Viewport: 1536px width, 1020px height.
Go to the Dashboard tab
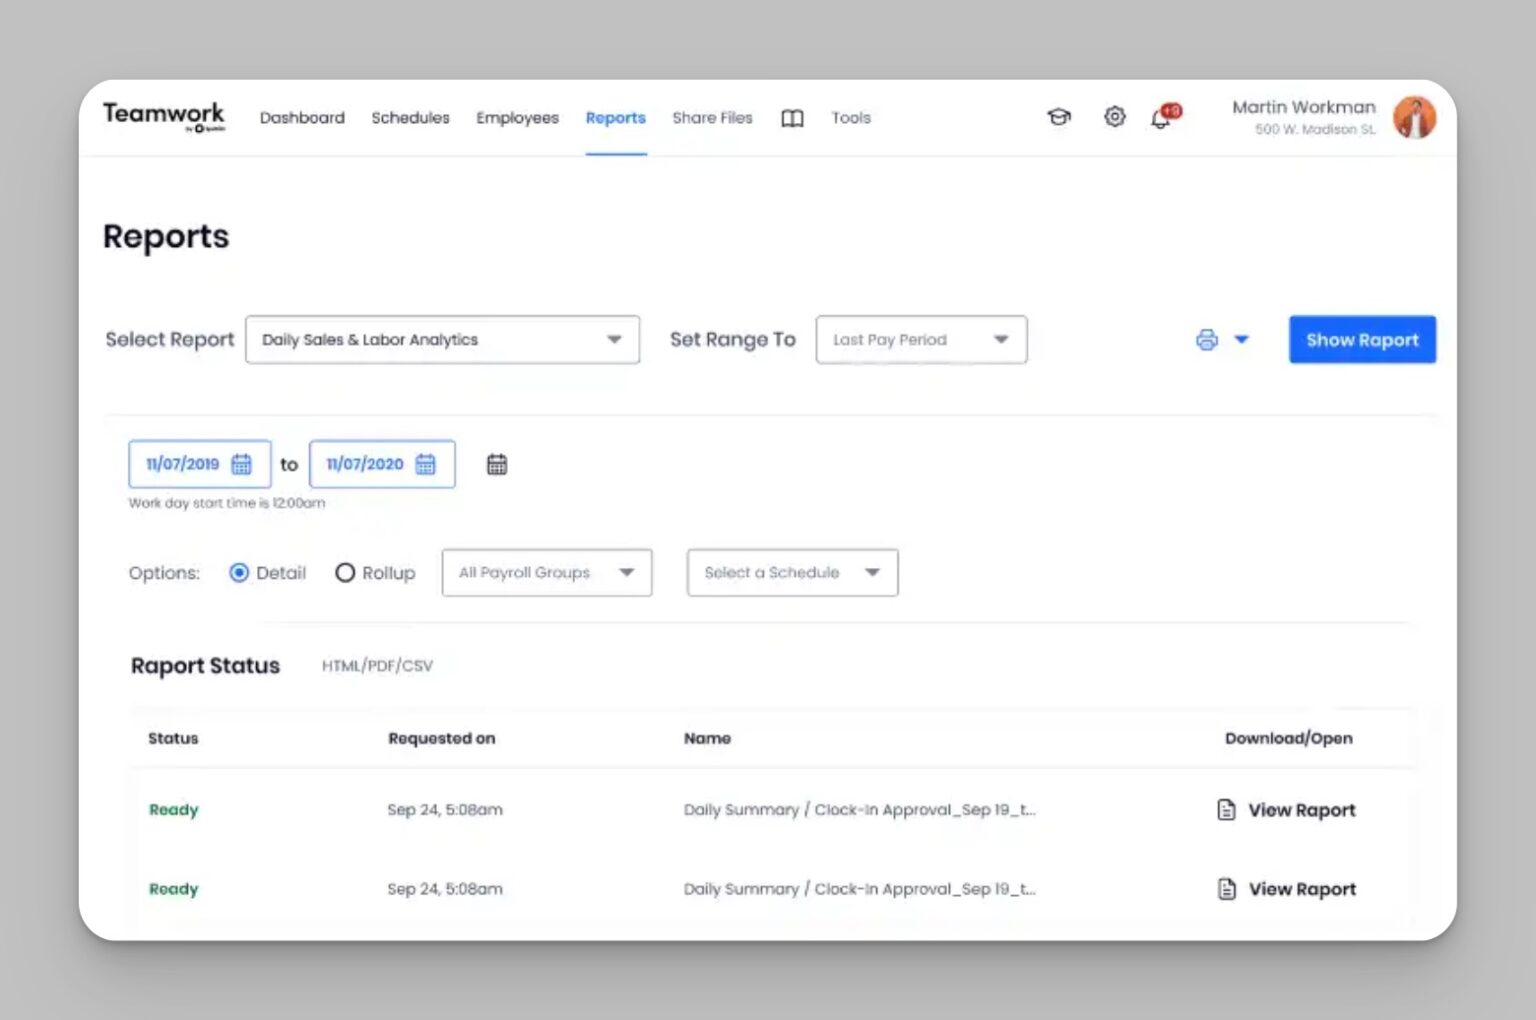(x=302, y=118)
